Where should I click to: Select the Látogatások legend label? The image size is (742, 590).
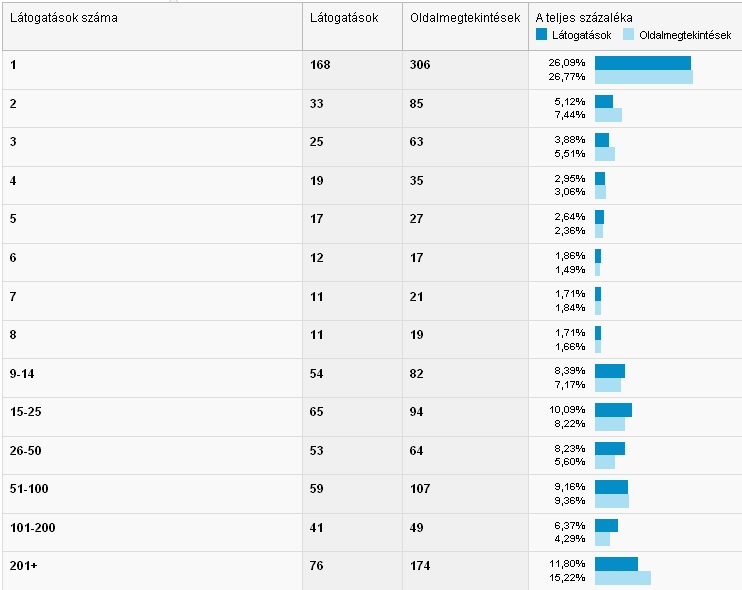[x=581, y=35]
